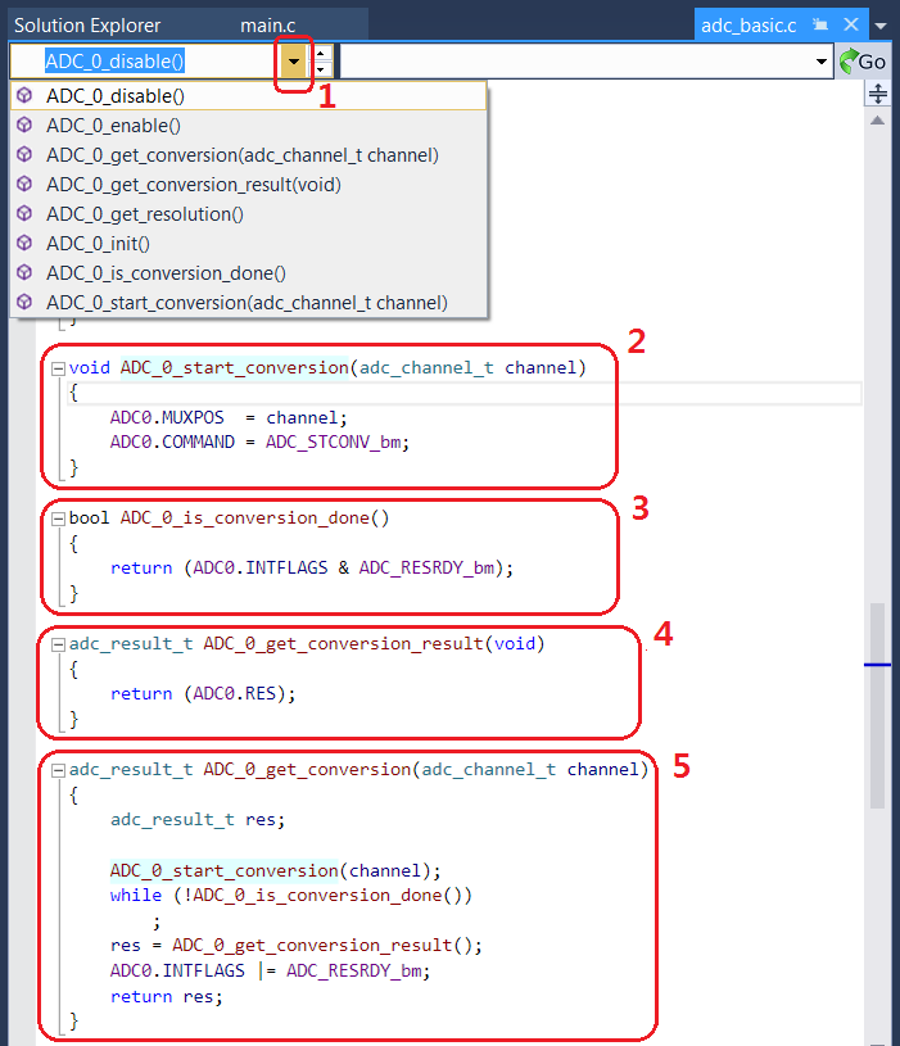This screenshot has height=1046, width=900.
Task: Click the 'adc_result_t res;' declaration
Action: tap(197, 820)
